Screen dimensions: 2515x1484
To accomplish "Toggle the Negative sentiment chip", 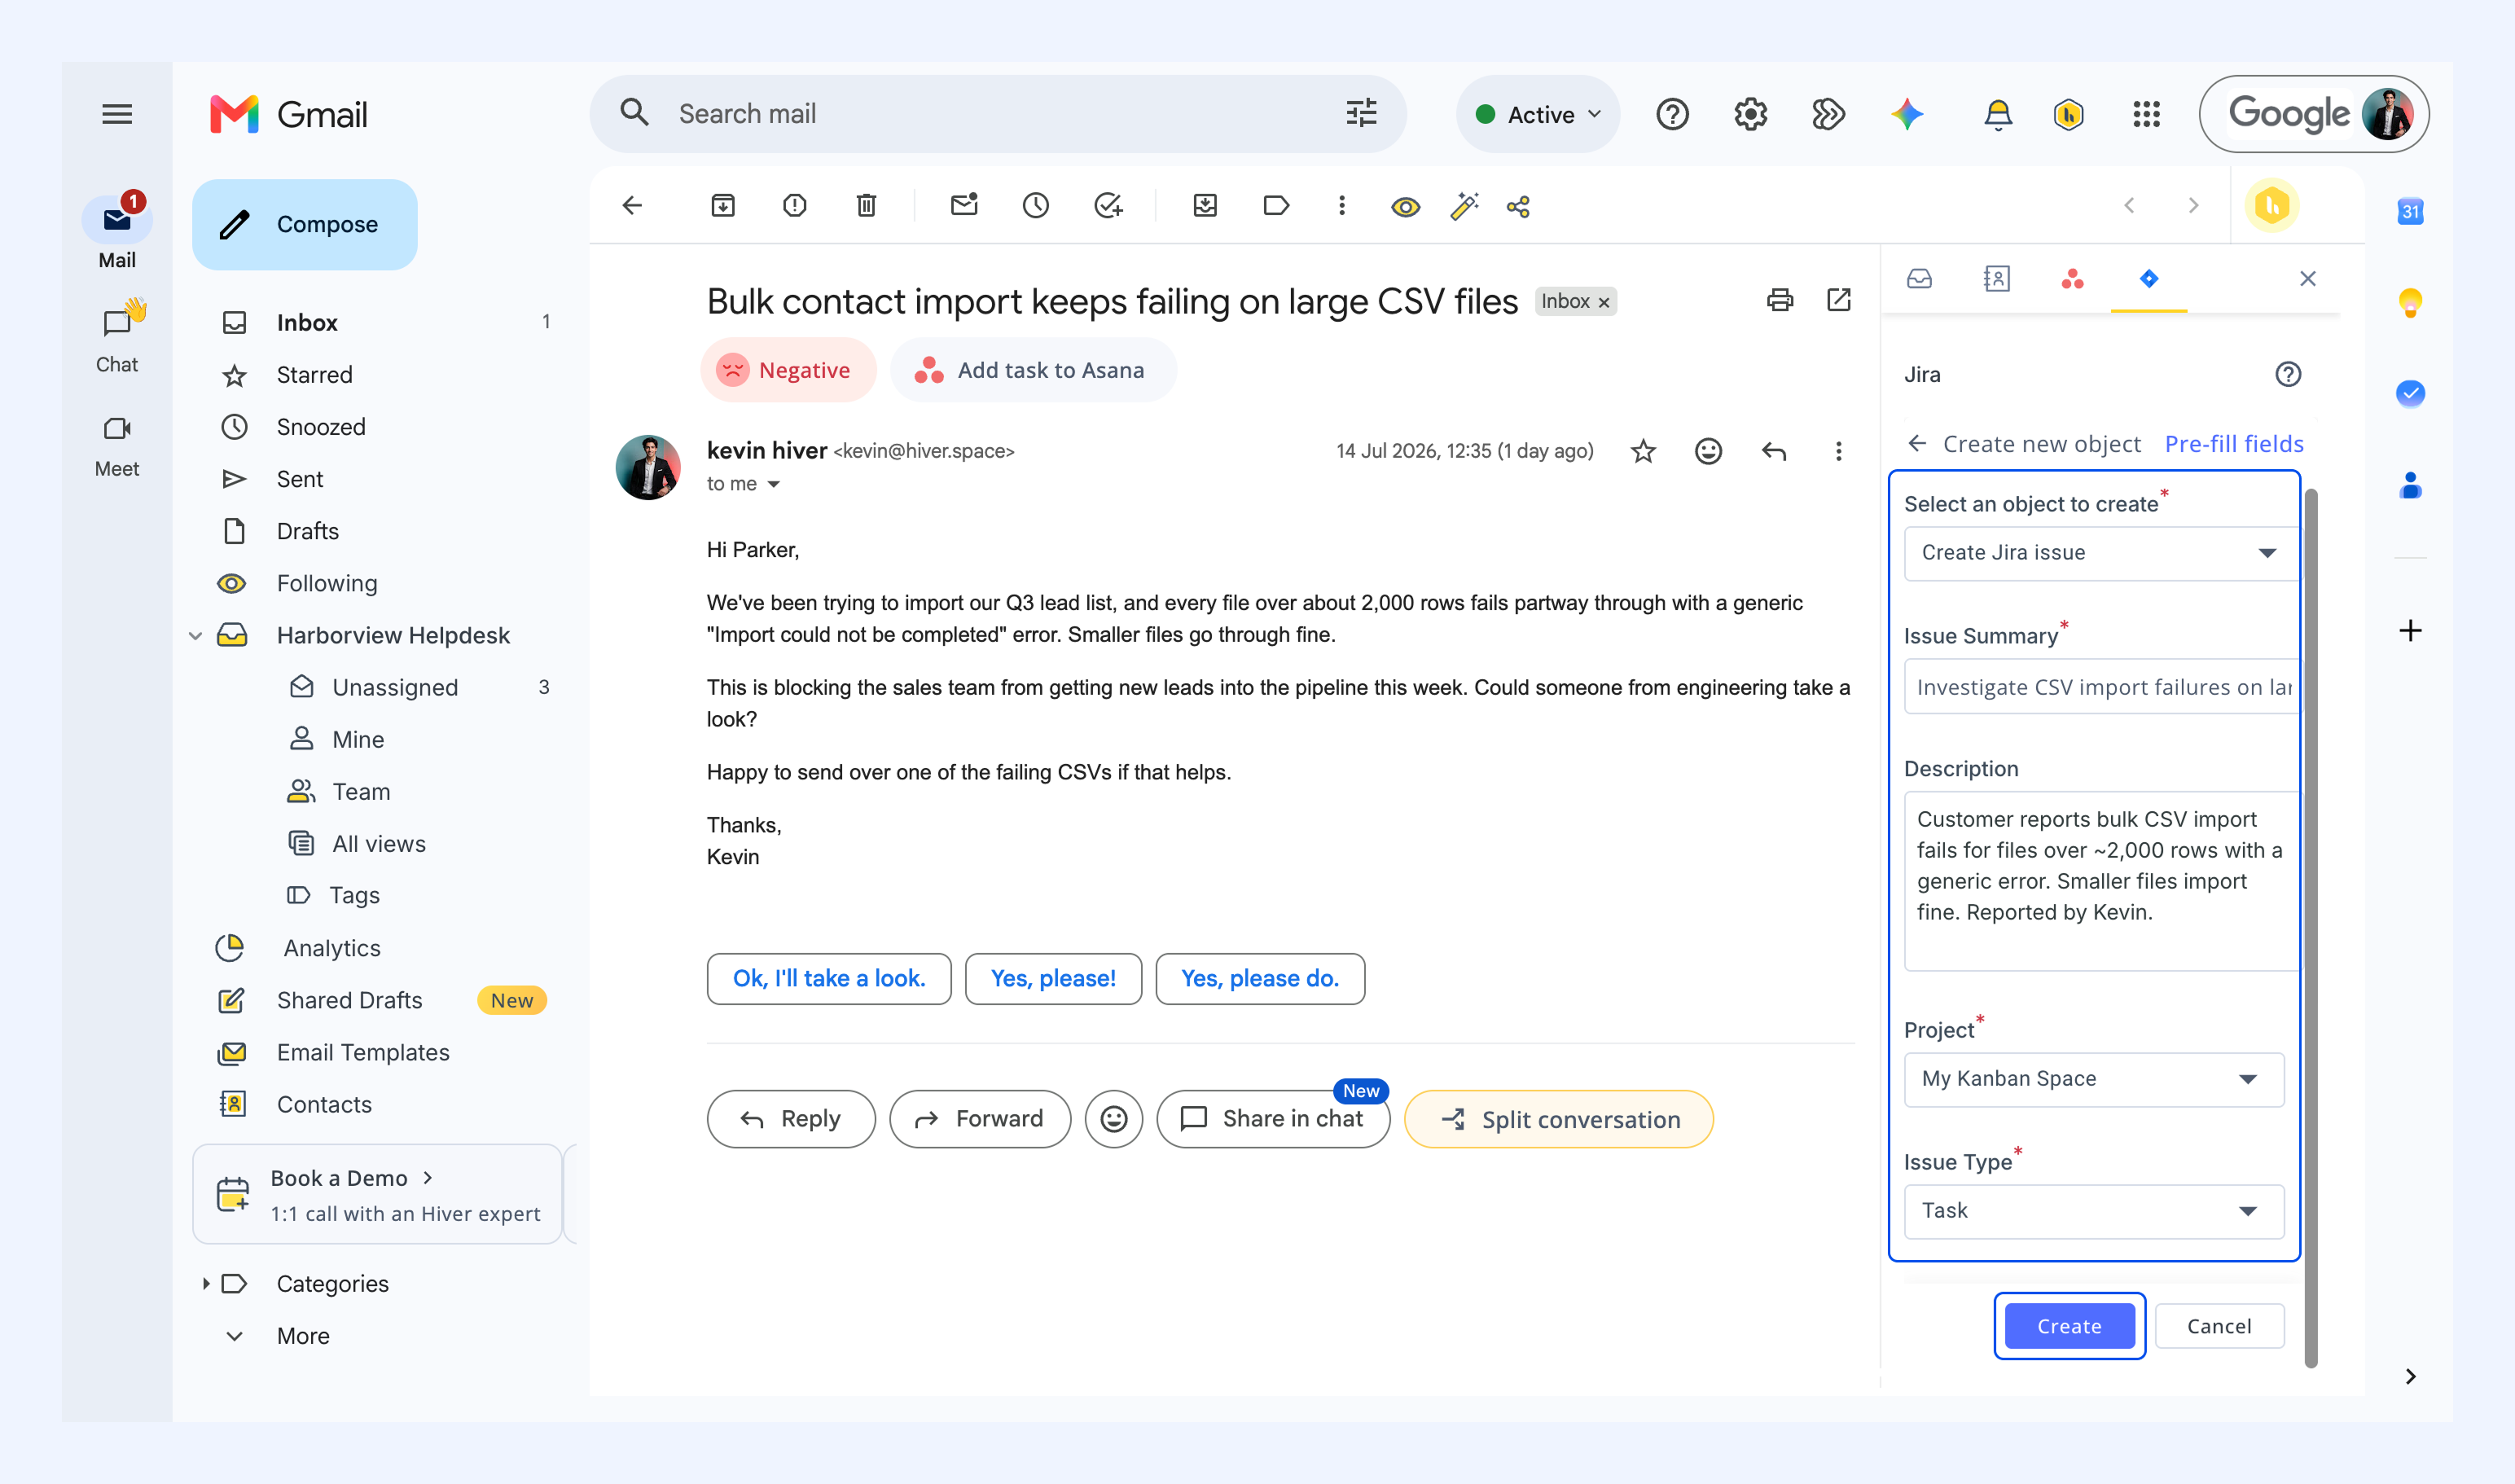I will click(x=788, y=370).
